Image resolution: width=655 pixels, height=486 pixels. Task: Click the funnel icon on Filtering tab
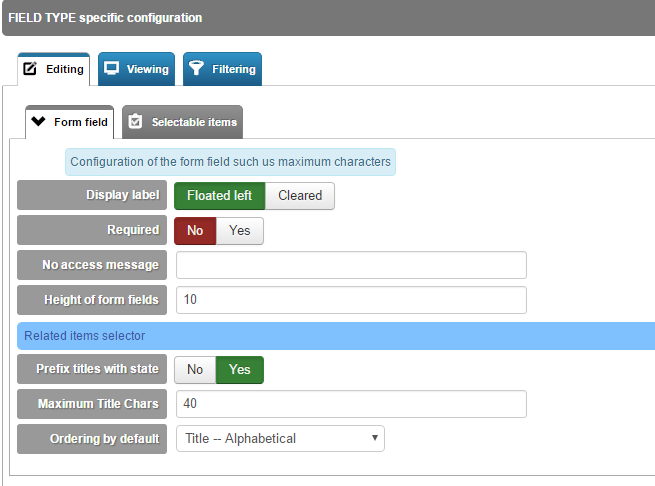[196, 68]
